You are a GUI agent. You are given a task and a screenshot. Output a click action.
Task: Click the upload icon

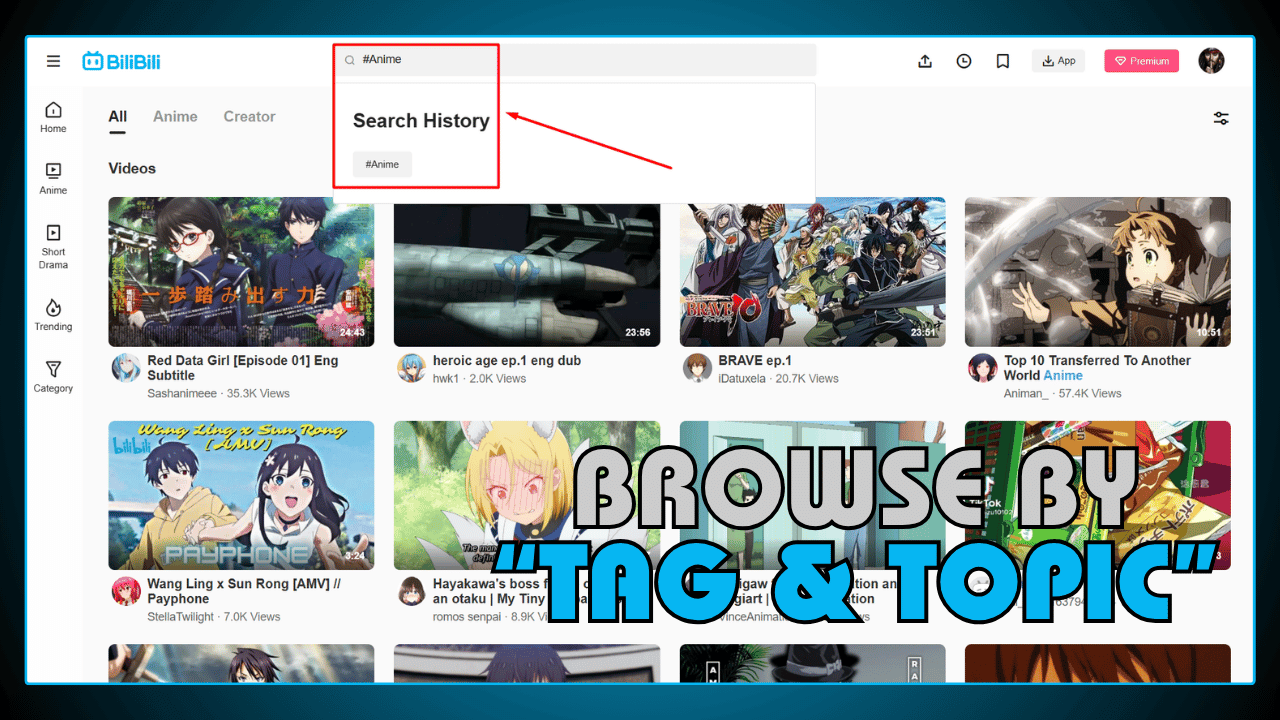tap(925, 61)
